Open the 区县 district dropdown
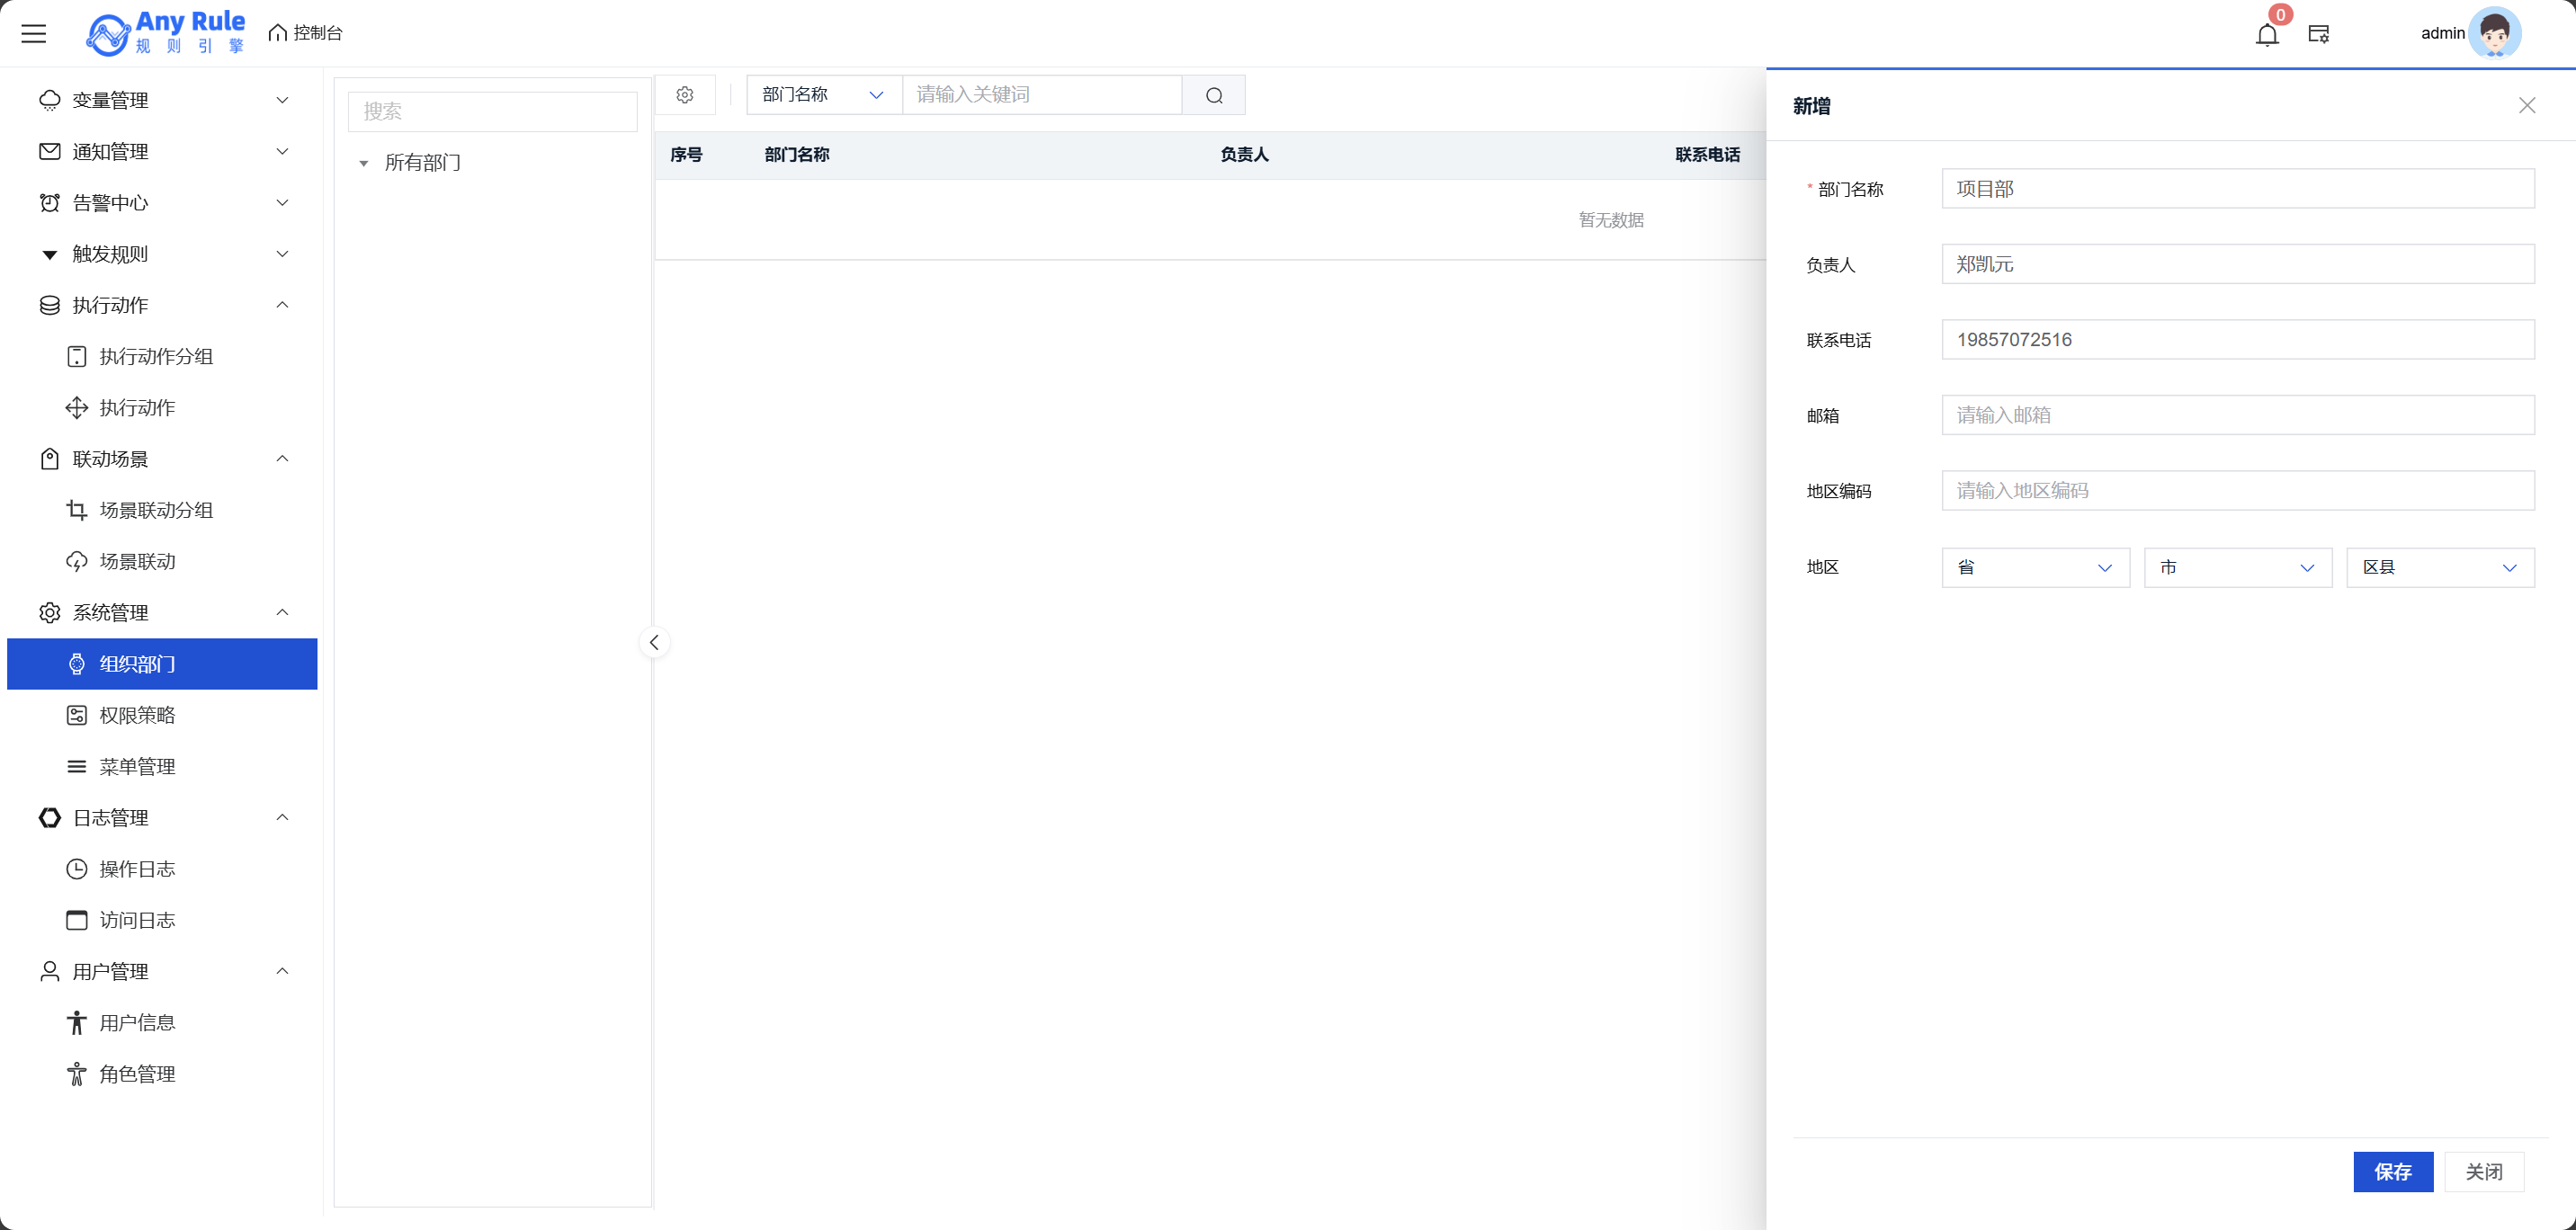 [x=2439, y=567]
